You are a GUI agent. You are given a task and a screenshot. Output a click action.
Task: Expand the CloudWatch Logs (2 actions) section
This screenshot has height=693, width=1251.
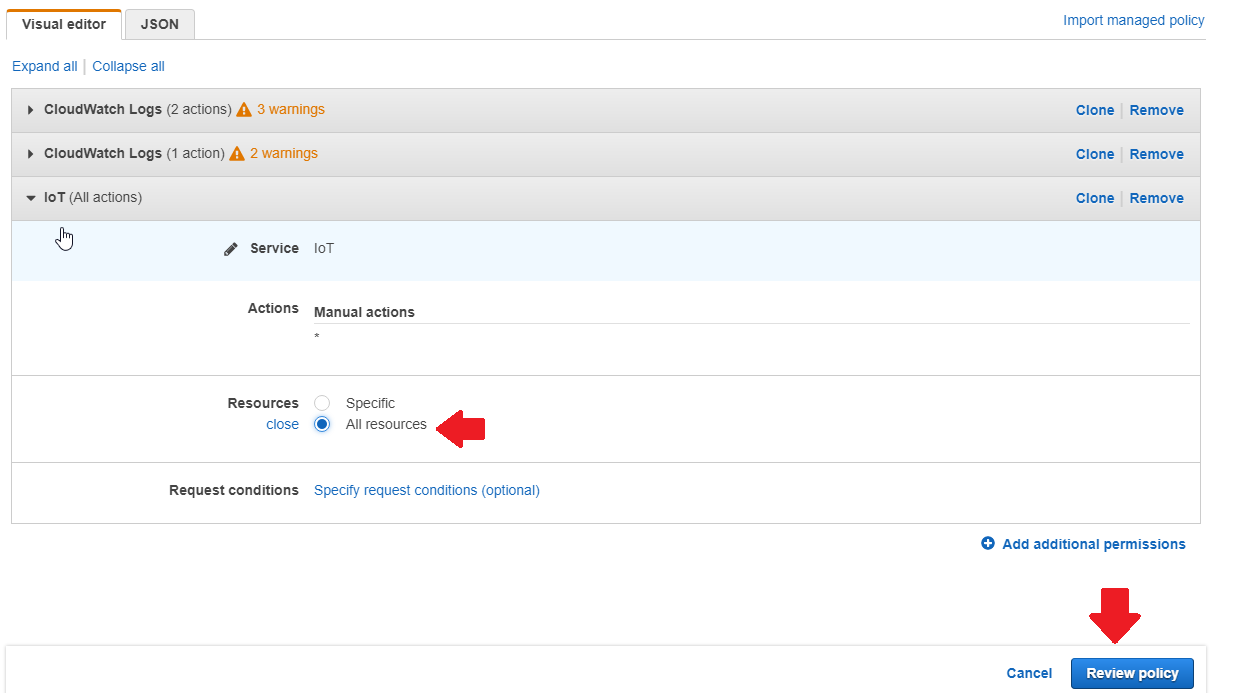point(30,110)
